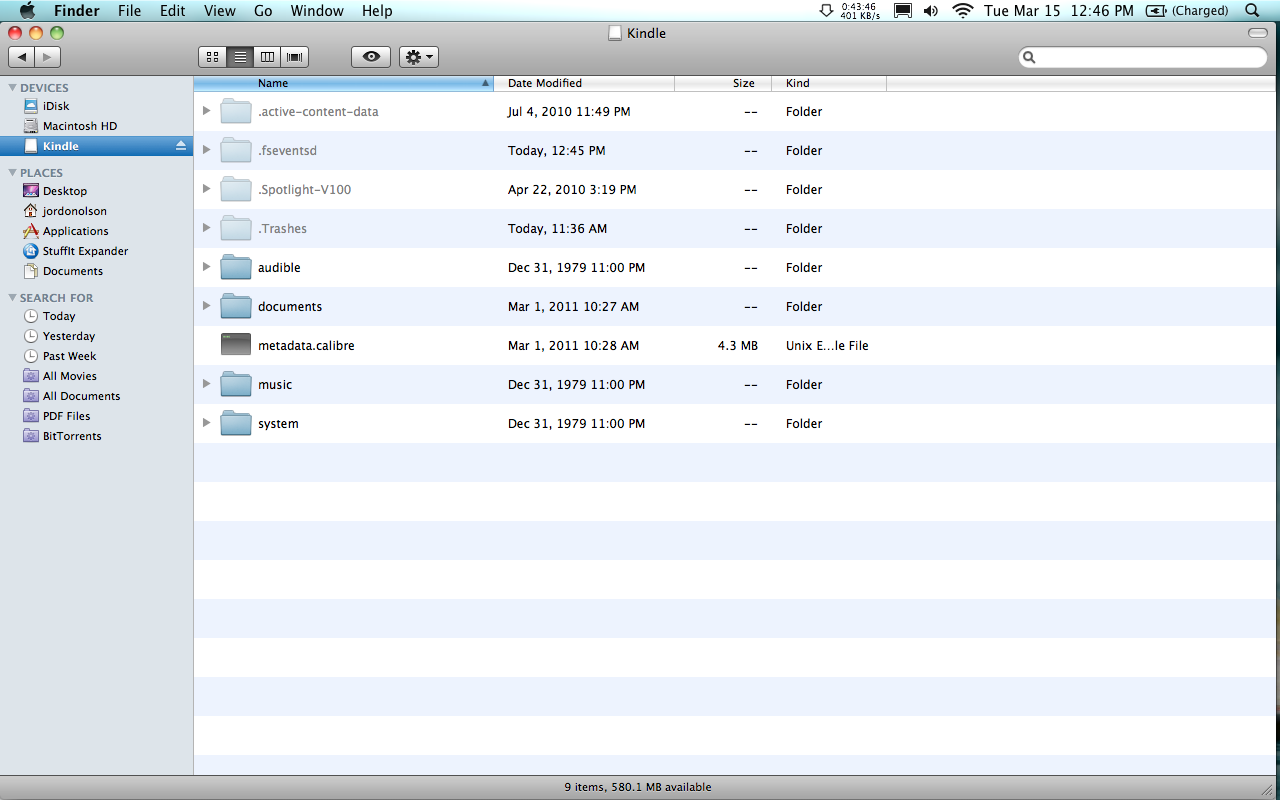Screen dimensions: 1280x800
Task: Expand the .Spotlight-V100 folder
Action: pyautogui.click(x=207, y=189)
